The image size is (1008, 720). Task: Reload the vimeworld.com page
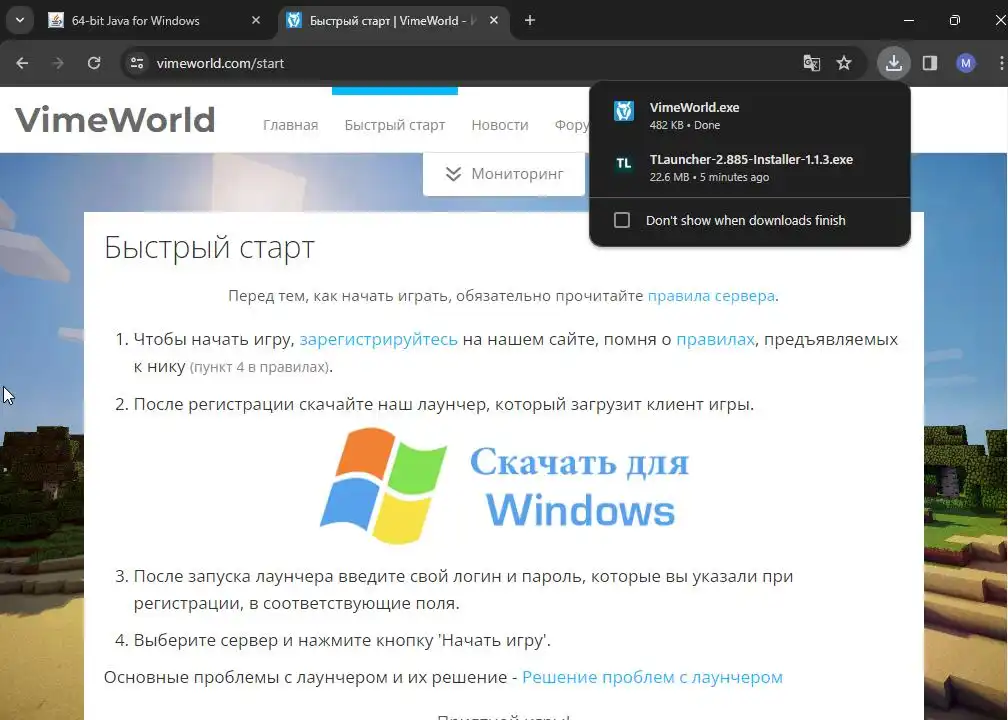[94, 63]
